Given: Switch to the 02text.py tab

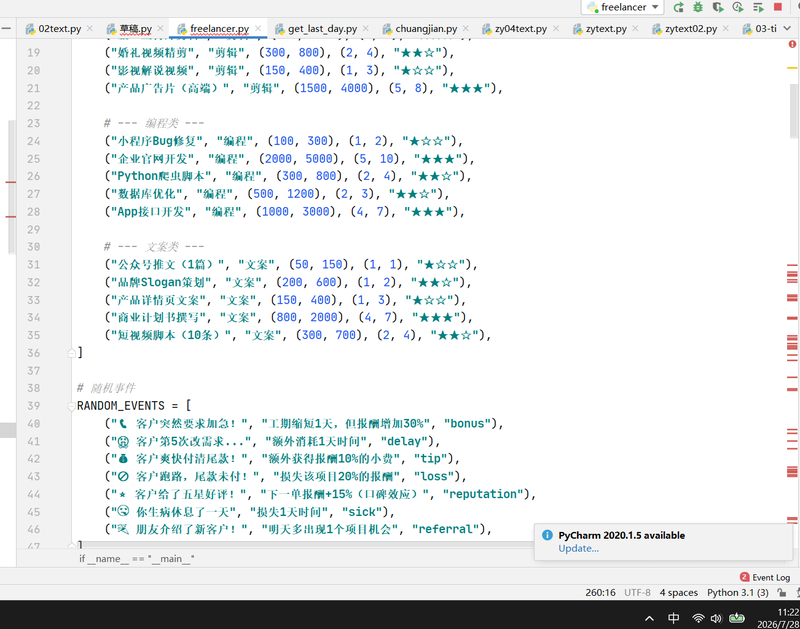Looking at the screenshot, I should 59,29.
